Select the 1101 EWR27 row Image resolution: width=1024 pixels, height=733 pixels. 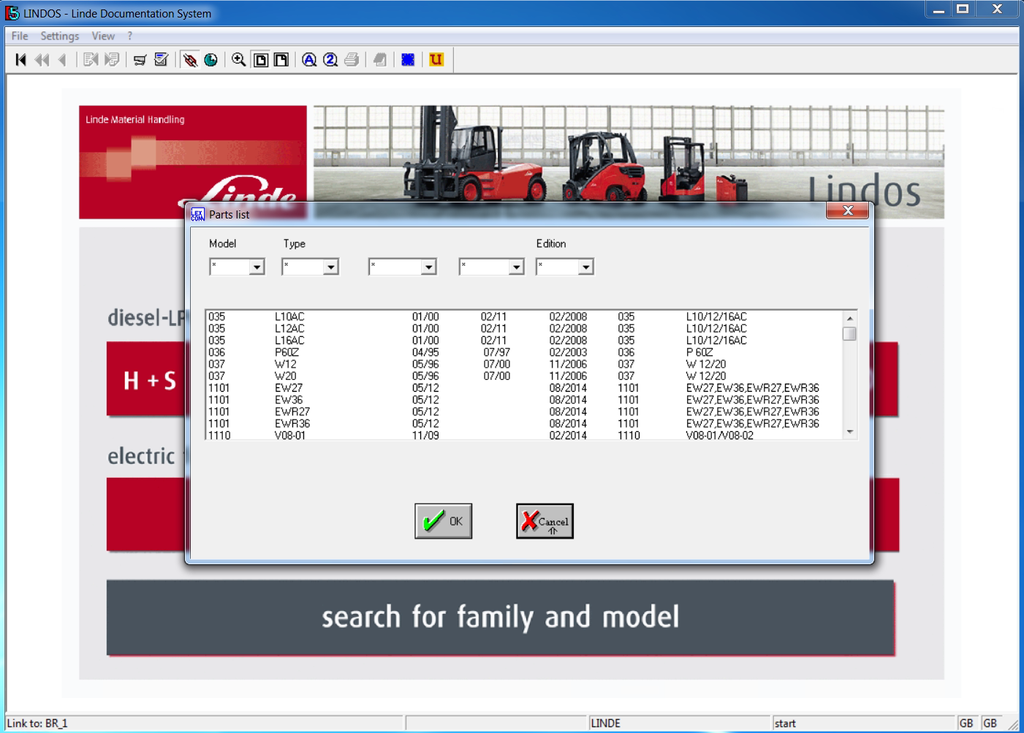(x=524, y=412)
